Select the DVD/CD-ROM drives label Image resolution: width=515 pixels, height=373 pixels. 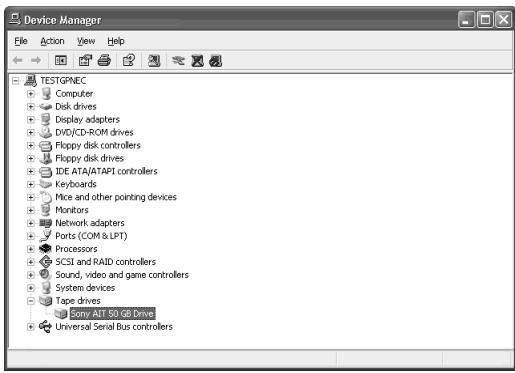coord(94,132)
